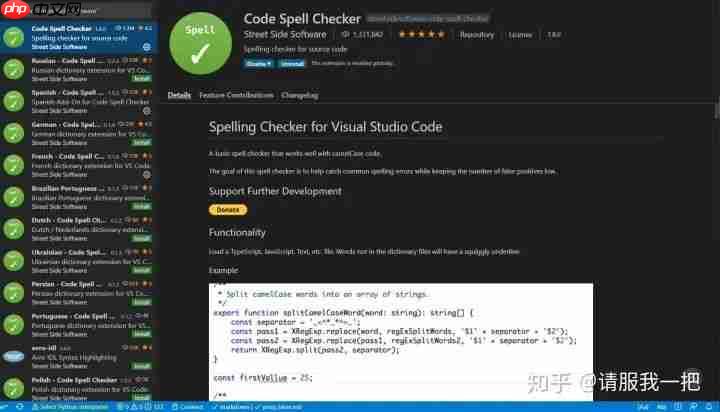Install avro-idl extension

[x=141, y=366]
